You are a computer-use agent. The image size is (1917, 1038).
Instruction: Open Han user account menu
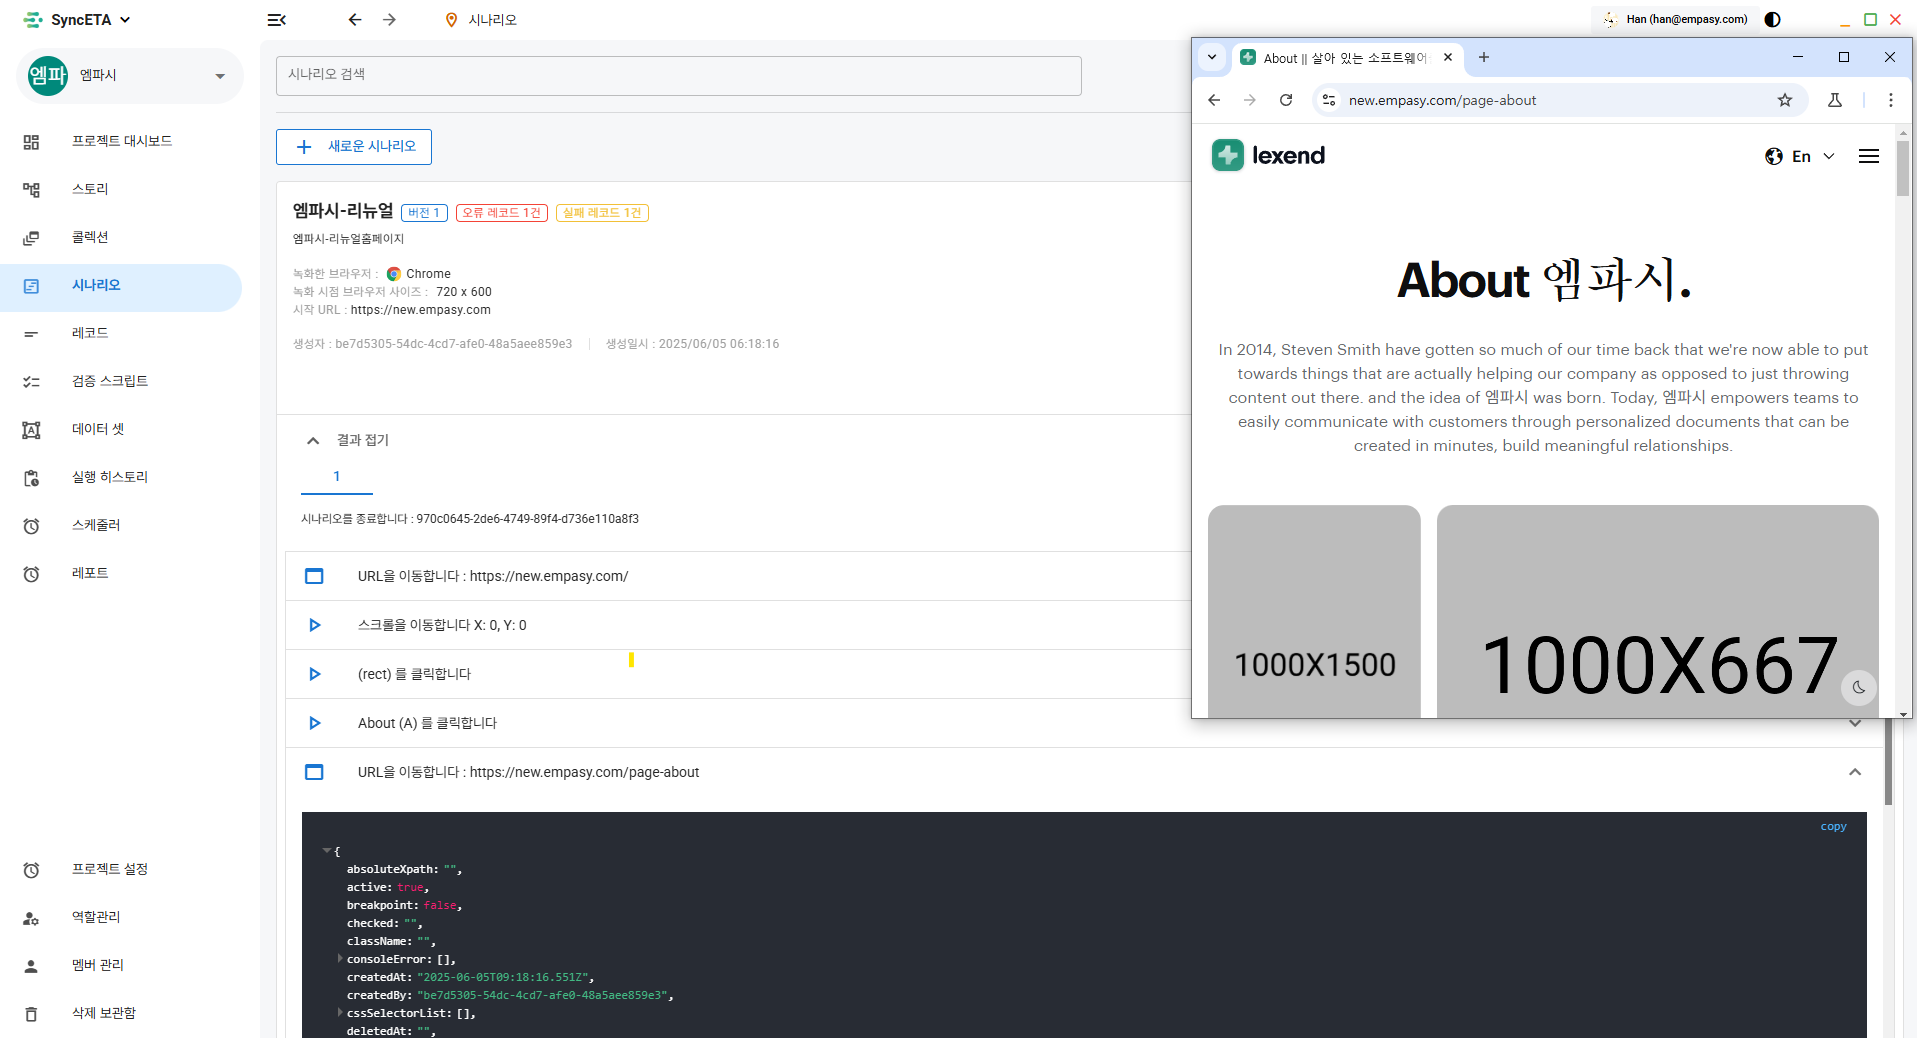click(x=1674, y=20)
